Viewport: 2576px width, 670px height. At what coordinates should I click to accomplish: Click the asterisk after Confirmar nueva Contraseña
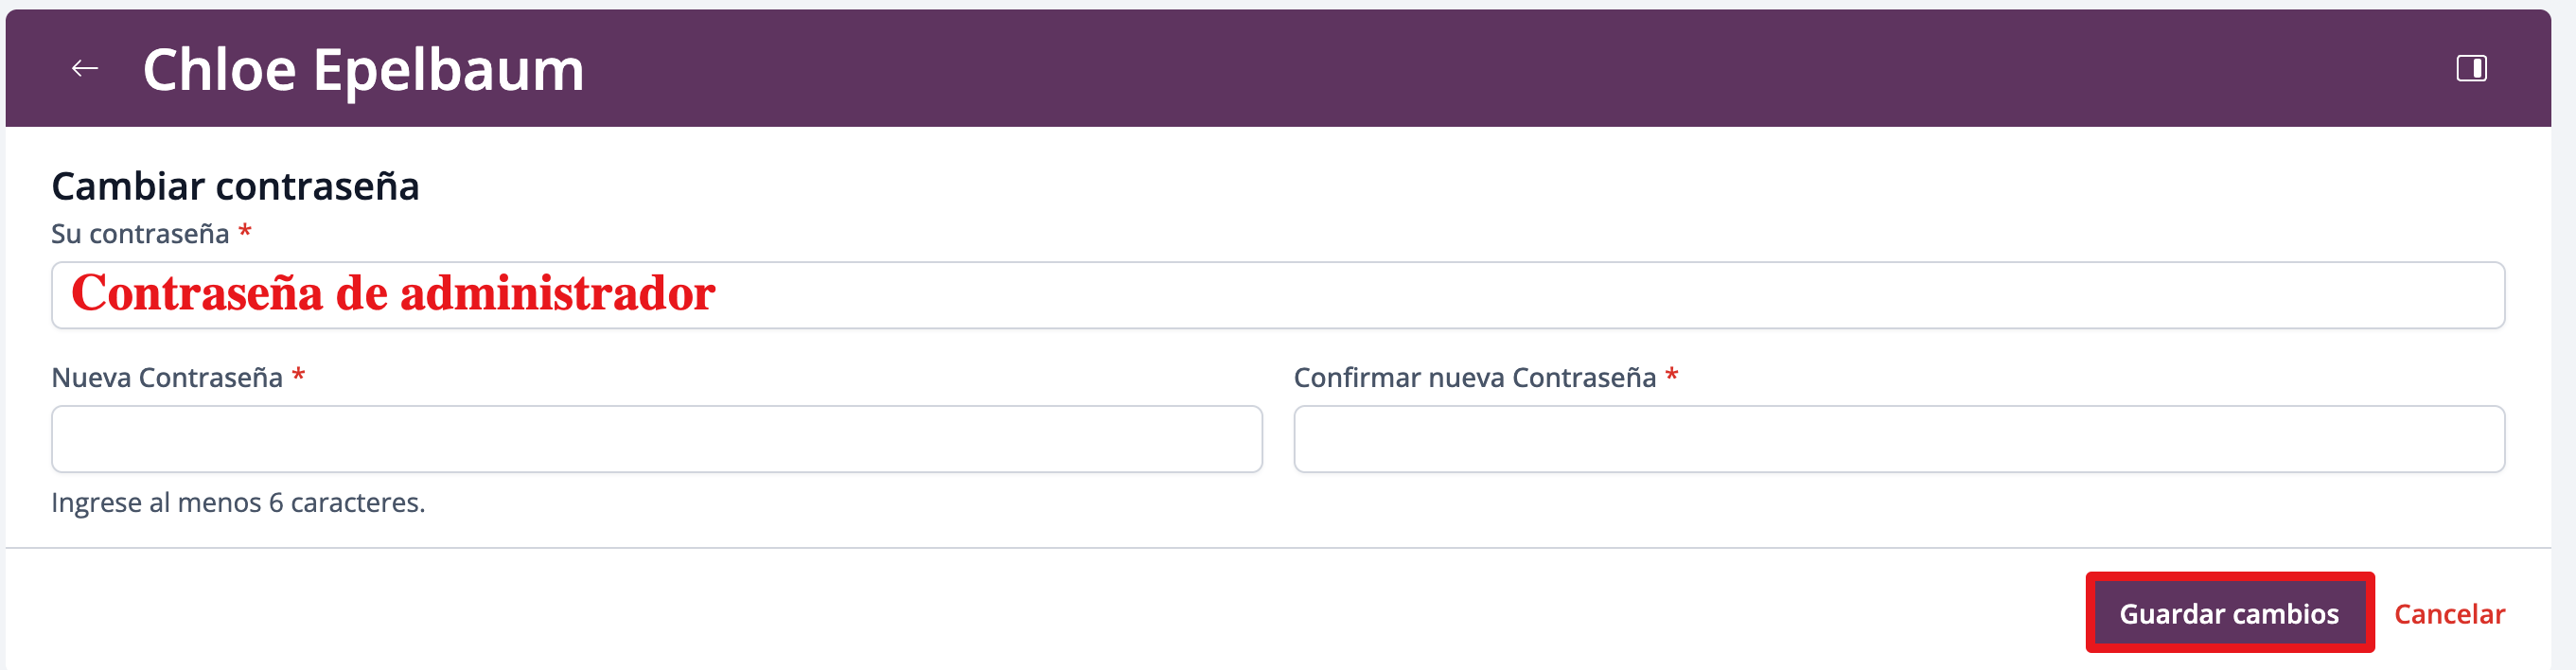pyautogui.click(x=1671, y=377)
